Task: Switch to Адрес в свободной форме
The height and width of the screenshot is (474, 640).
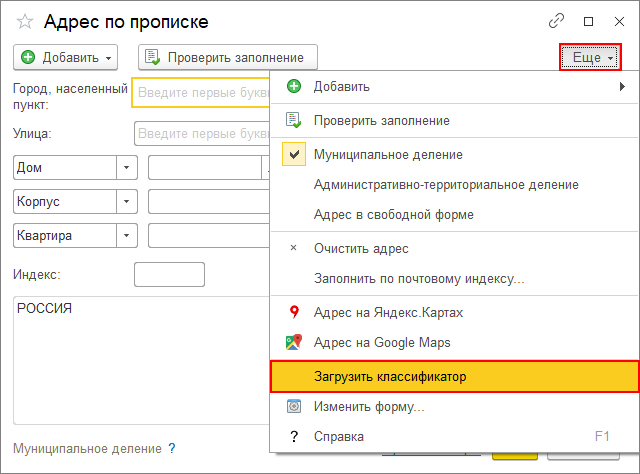Action: coord(393,214)
